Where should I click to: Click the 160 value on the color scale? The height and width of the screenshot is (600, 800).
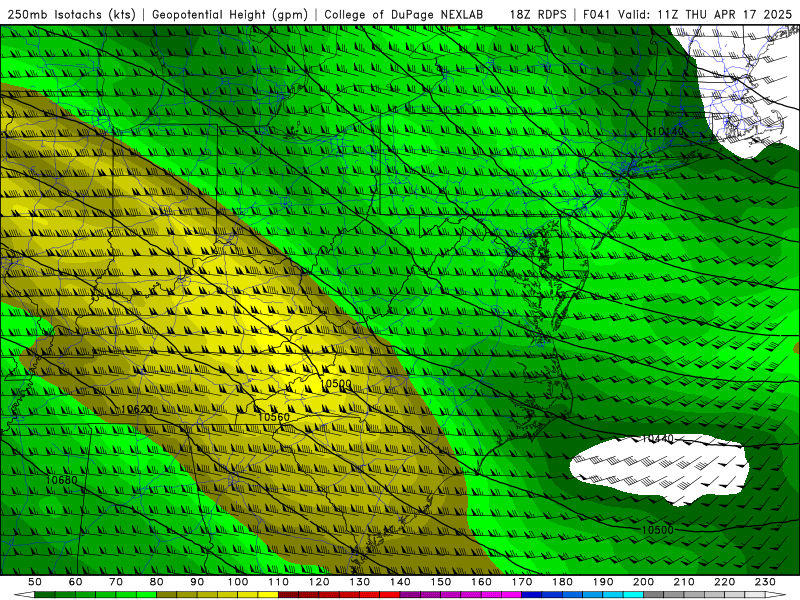(x=482, y=582)
